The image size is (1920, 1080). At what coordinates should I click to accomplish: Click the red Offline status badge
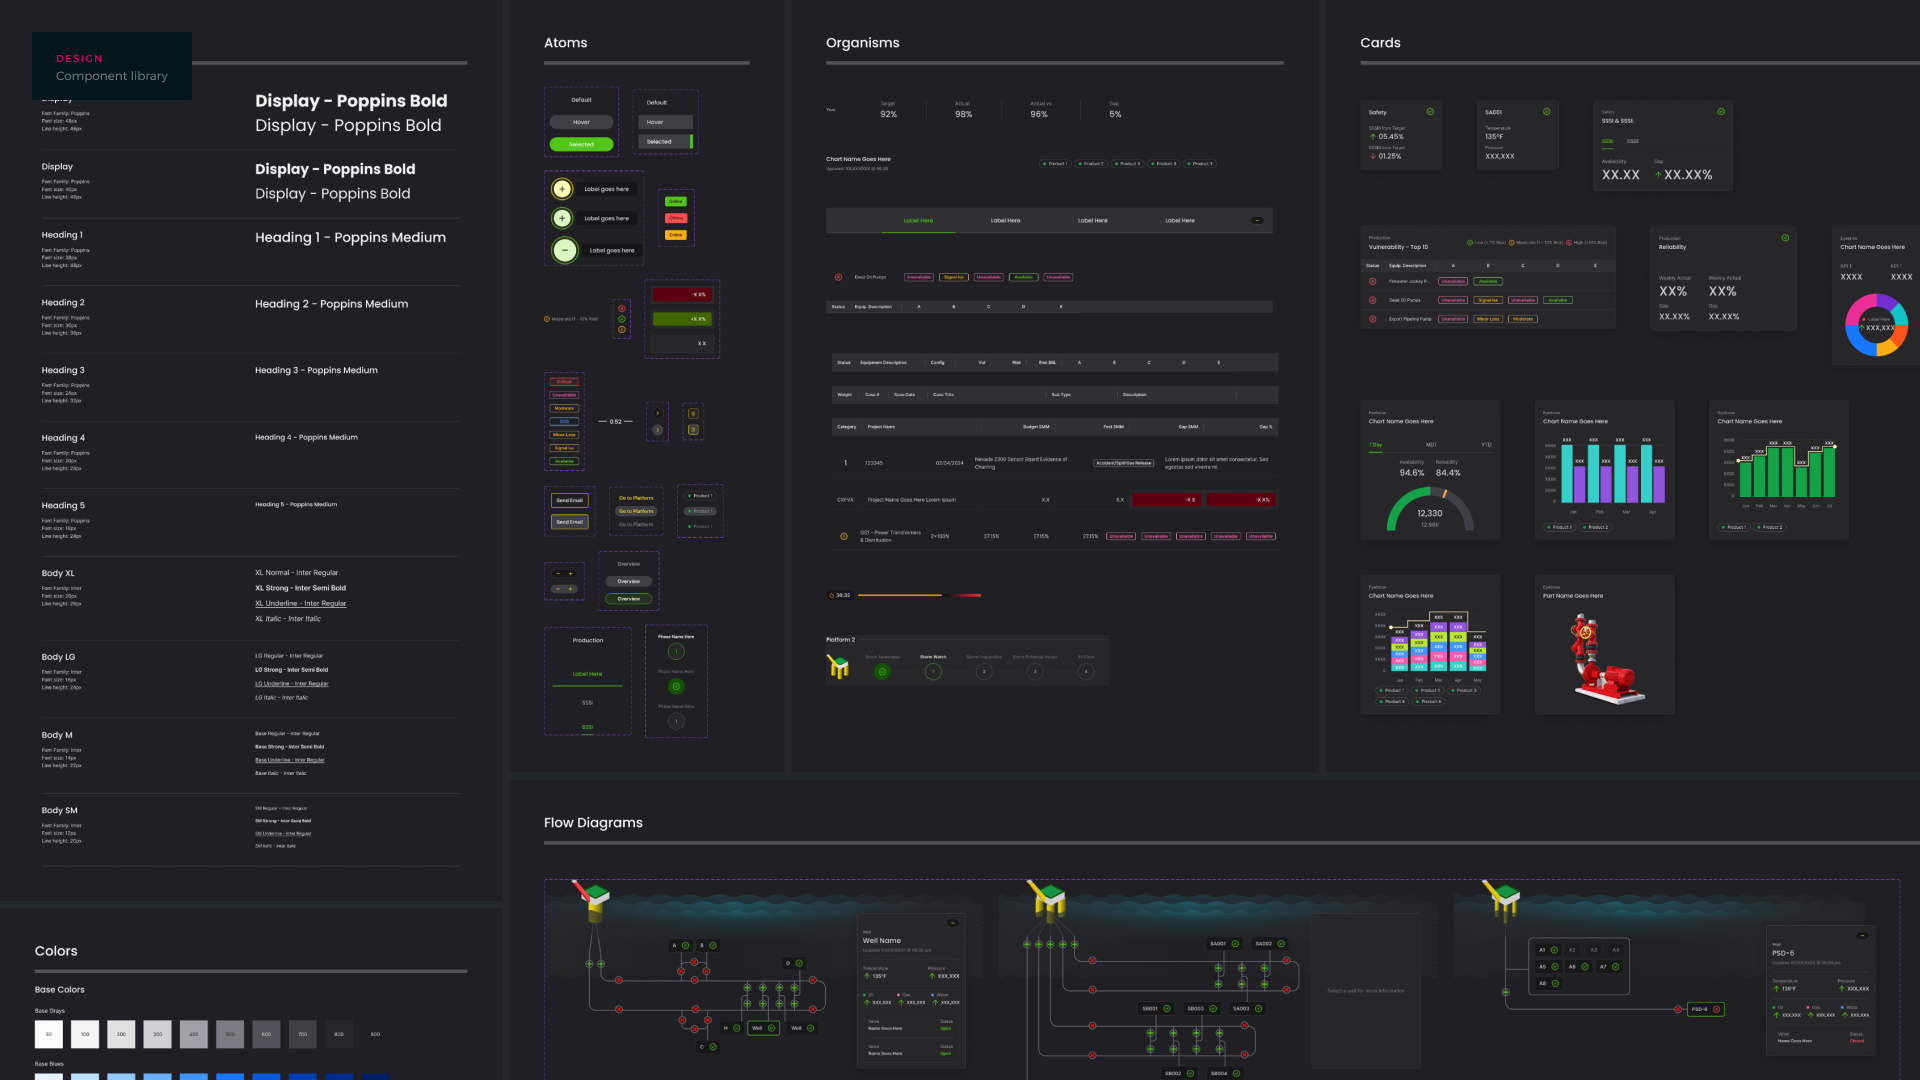point(676,218)
